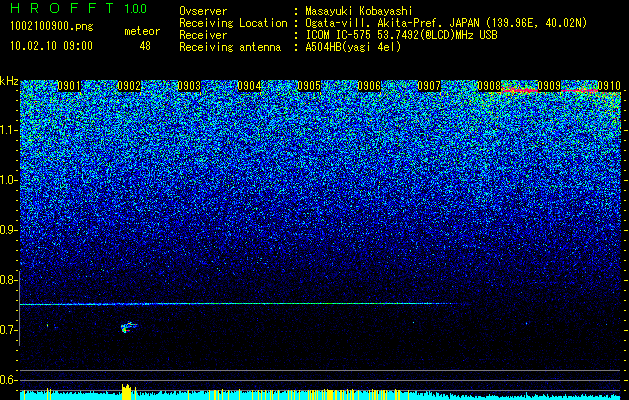Click the 0.6 kHz axis label

pyautogui.click(x=8, y=380)
